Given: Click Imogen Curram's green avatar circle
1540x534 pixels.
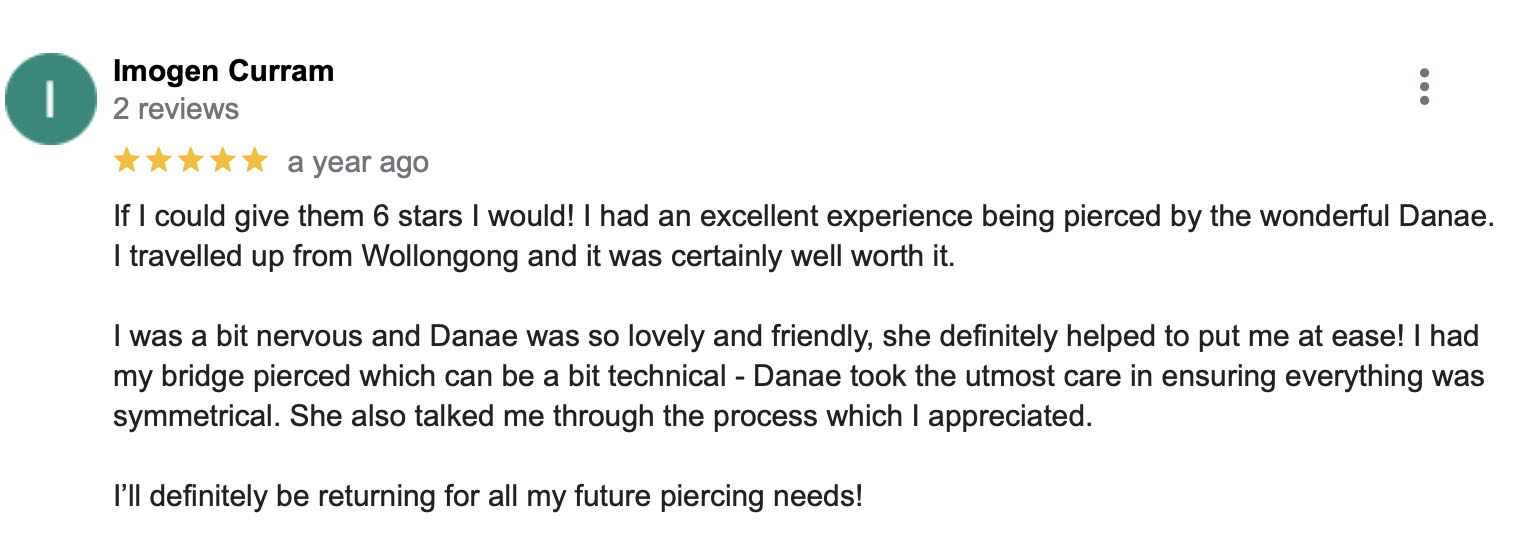Looking at the screenshot, I should pyautogui.click(x=51, y=99).
